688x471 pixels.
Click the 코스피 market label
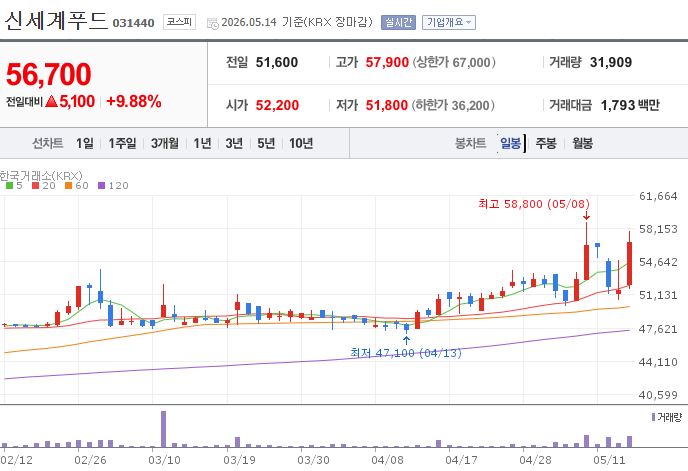click(x=179, y=22)
